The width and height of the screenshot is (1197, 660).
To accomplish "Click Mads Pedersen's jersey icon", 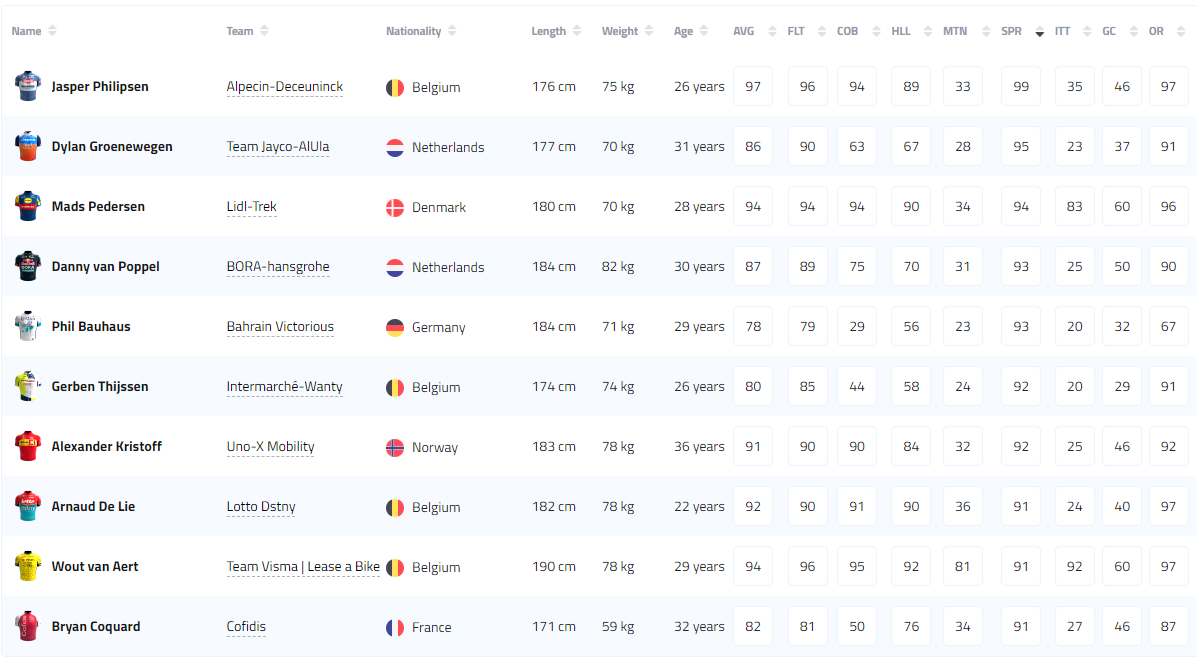I will pyautogui.click(x=27, y=206).
